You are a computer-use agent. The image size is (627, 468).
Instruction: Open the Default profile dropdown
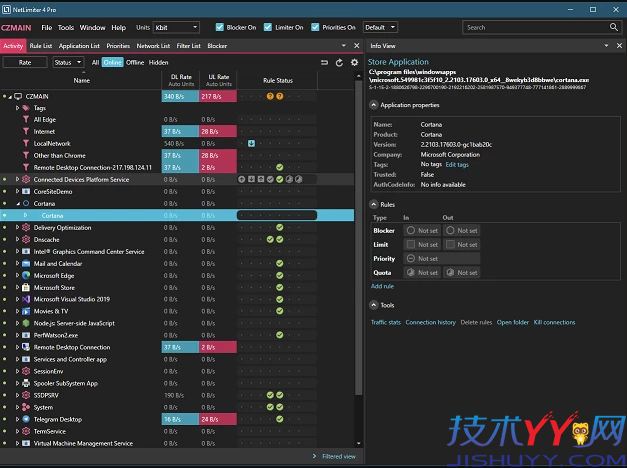(380, 27)
